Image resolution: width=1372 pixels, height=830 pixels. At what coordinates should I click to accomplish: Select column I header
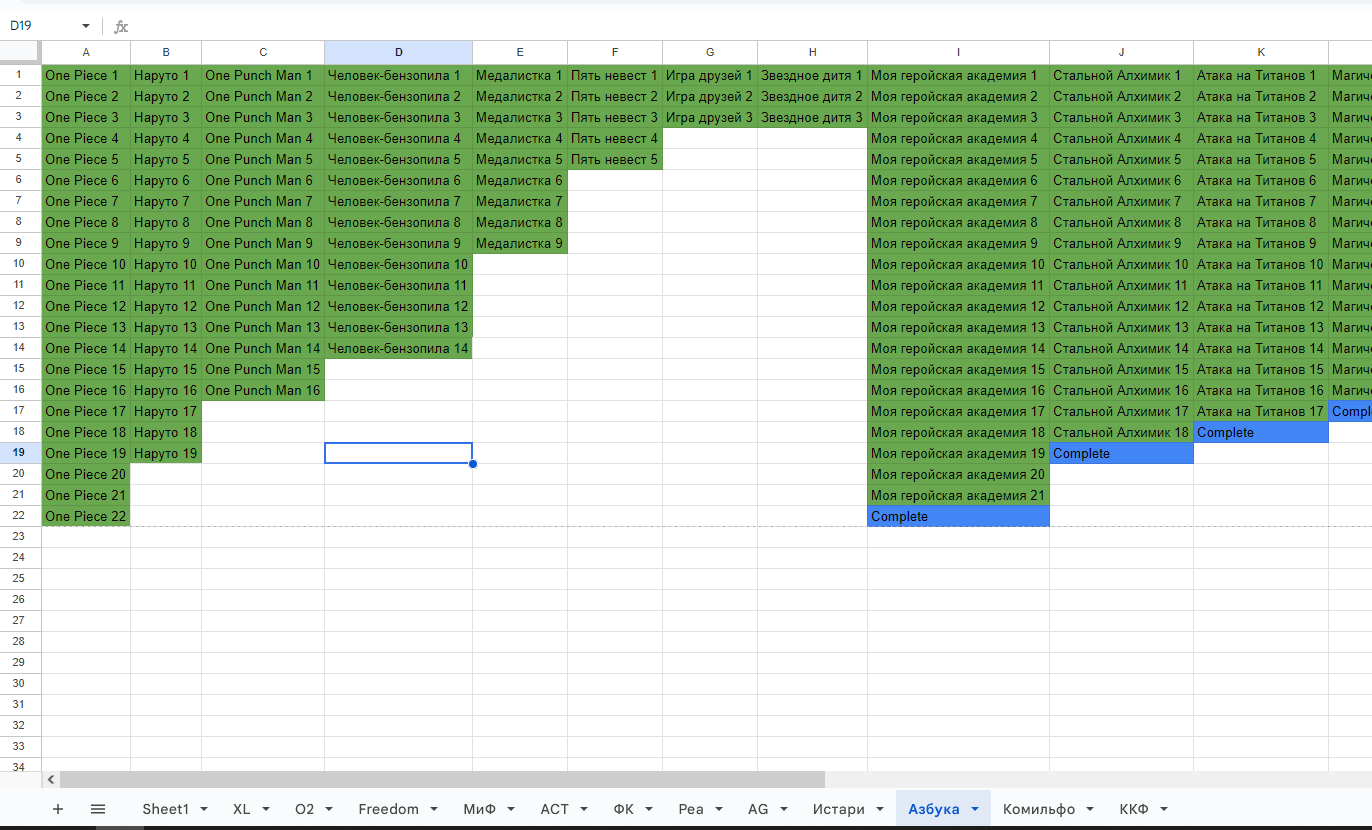(x=958, y=52)
